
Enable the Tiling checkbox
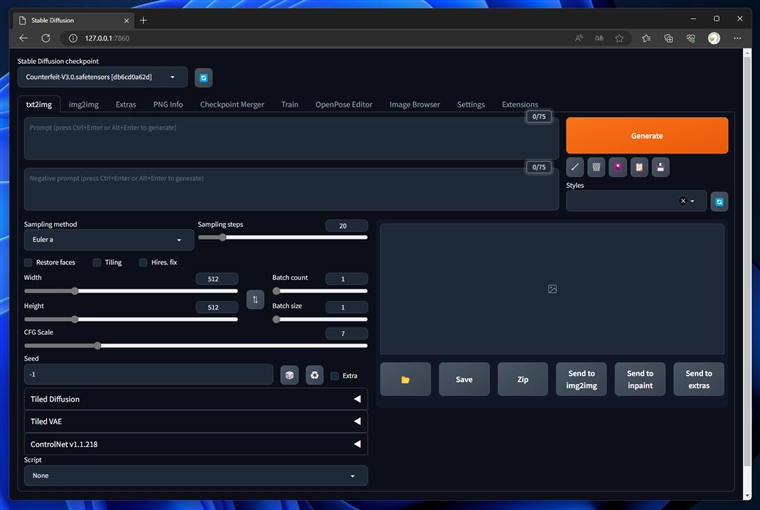[x=97, y=262]
